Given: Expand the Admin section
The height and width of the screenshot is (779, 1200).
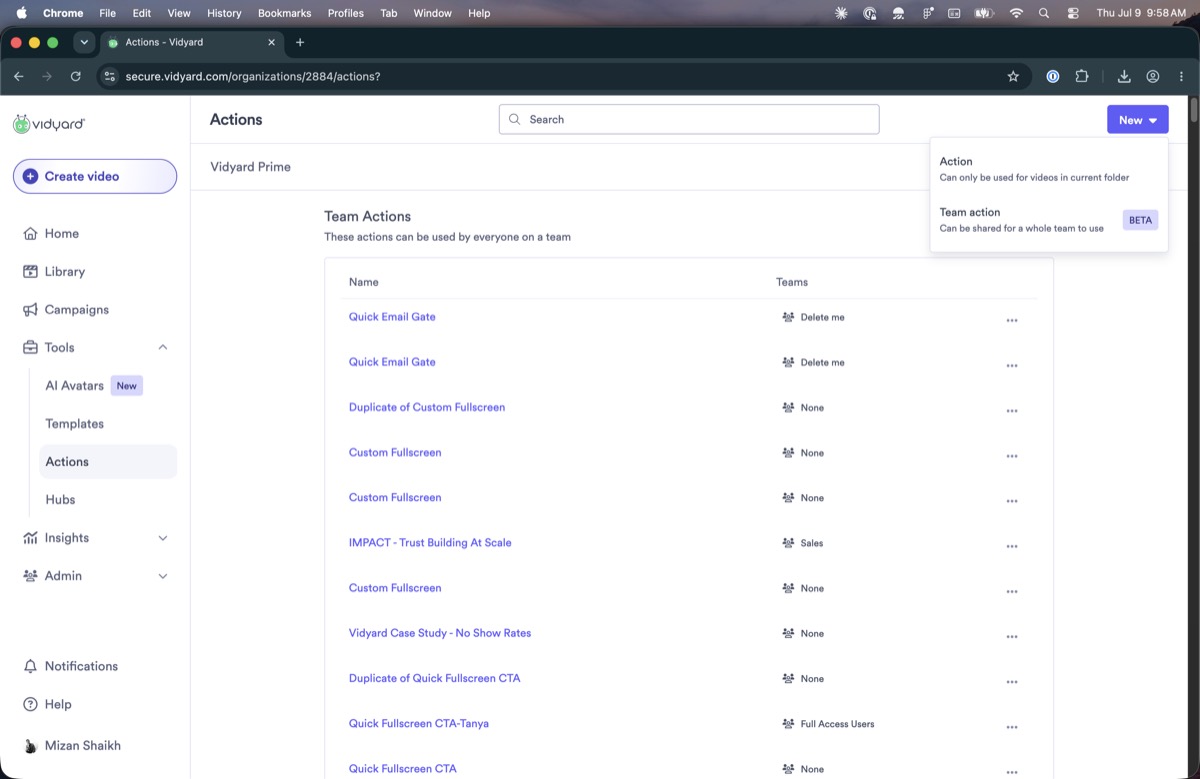Looking at the screenshot, I should coord(163,576).
